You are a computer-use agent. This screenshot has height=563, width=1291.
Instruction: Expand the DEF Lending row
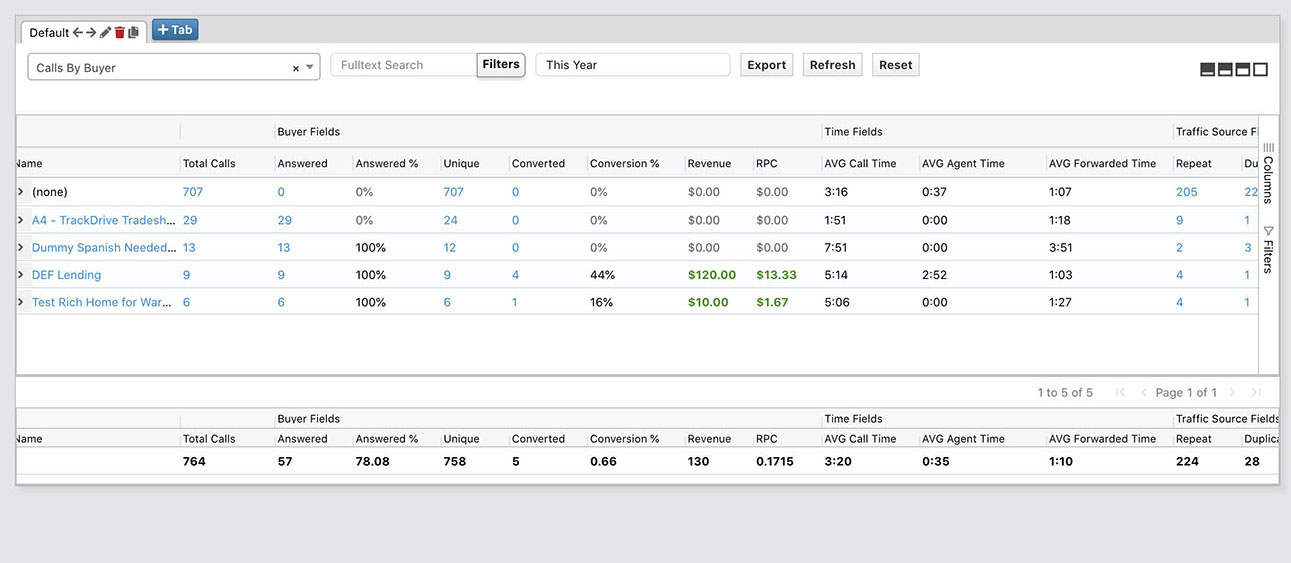[x=21, y=275]
